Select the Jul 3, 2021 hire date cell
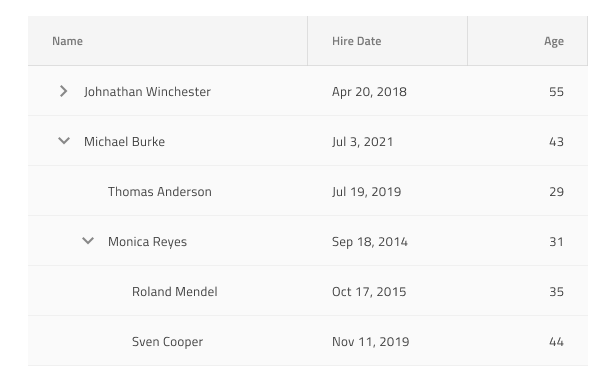This screenshot has height=382, width=616. 387,141
